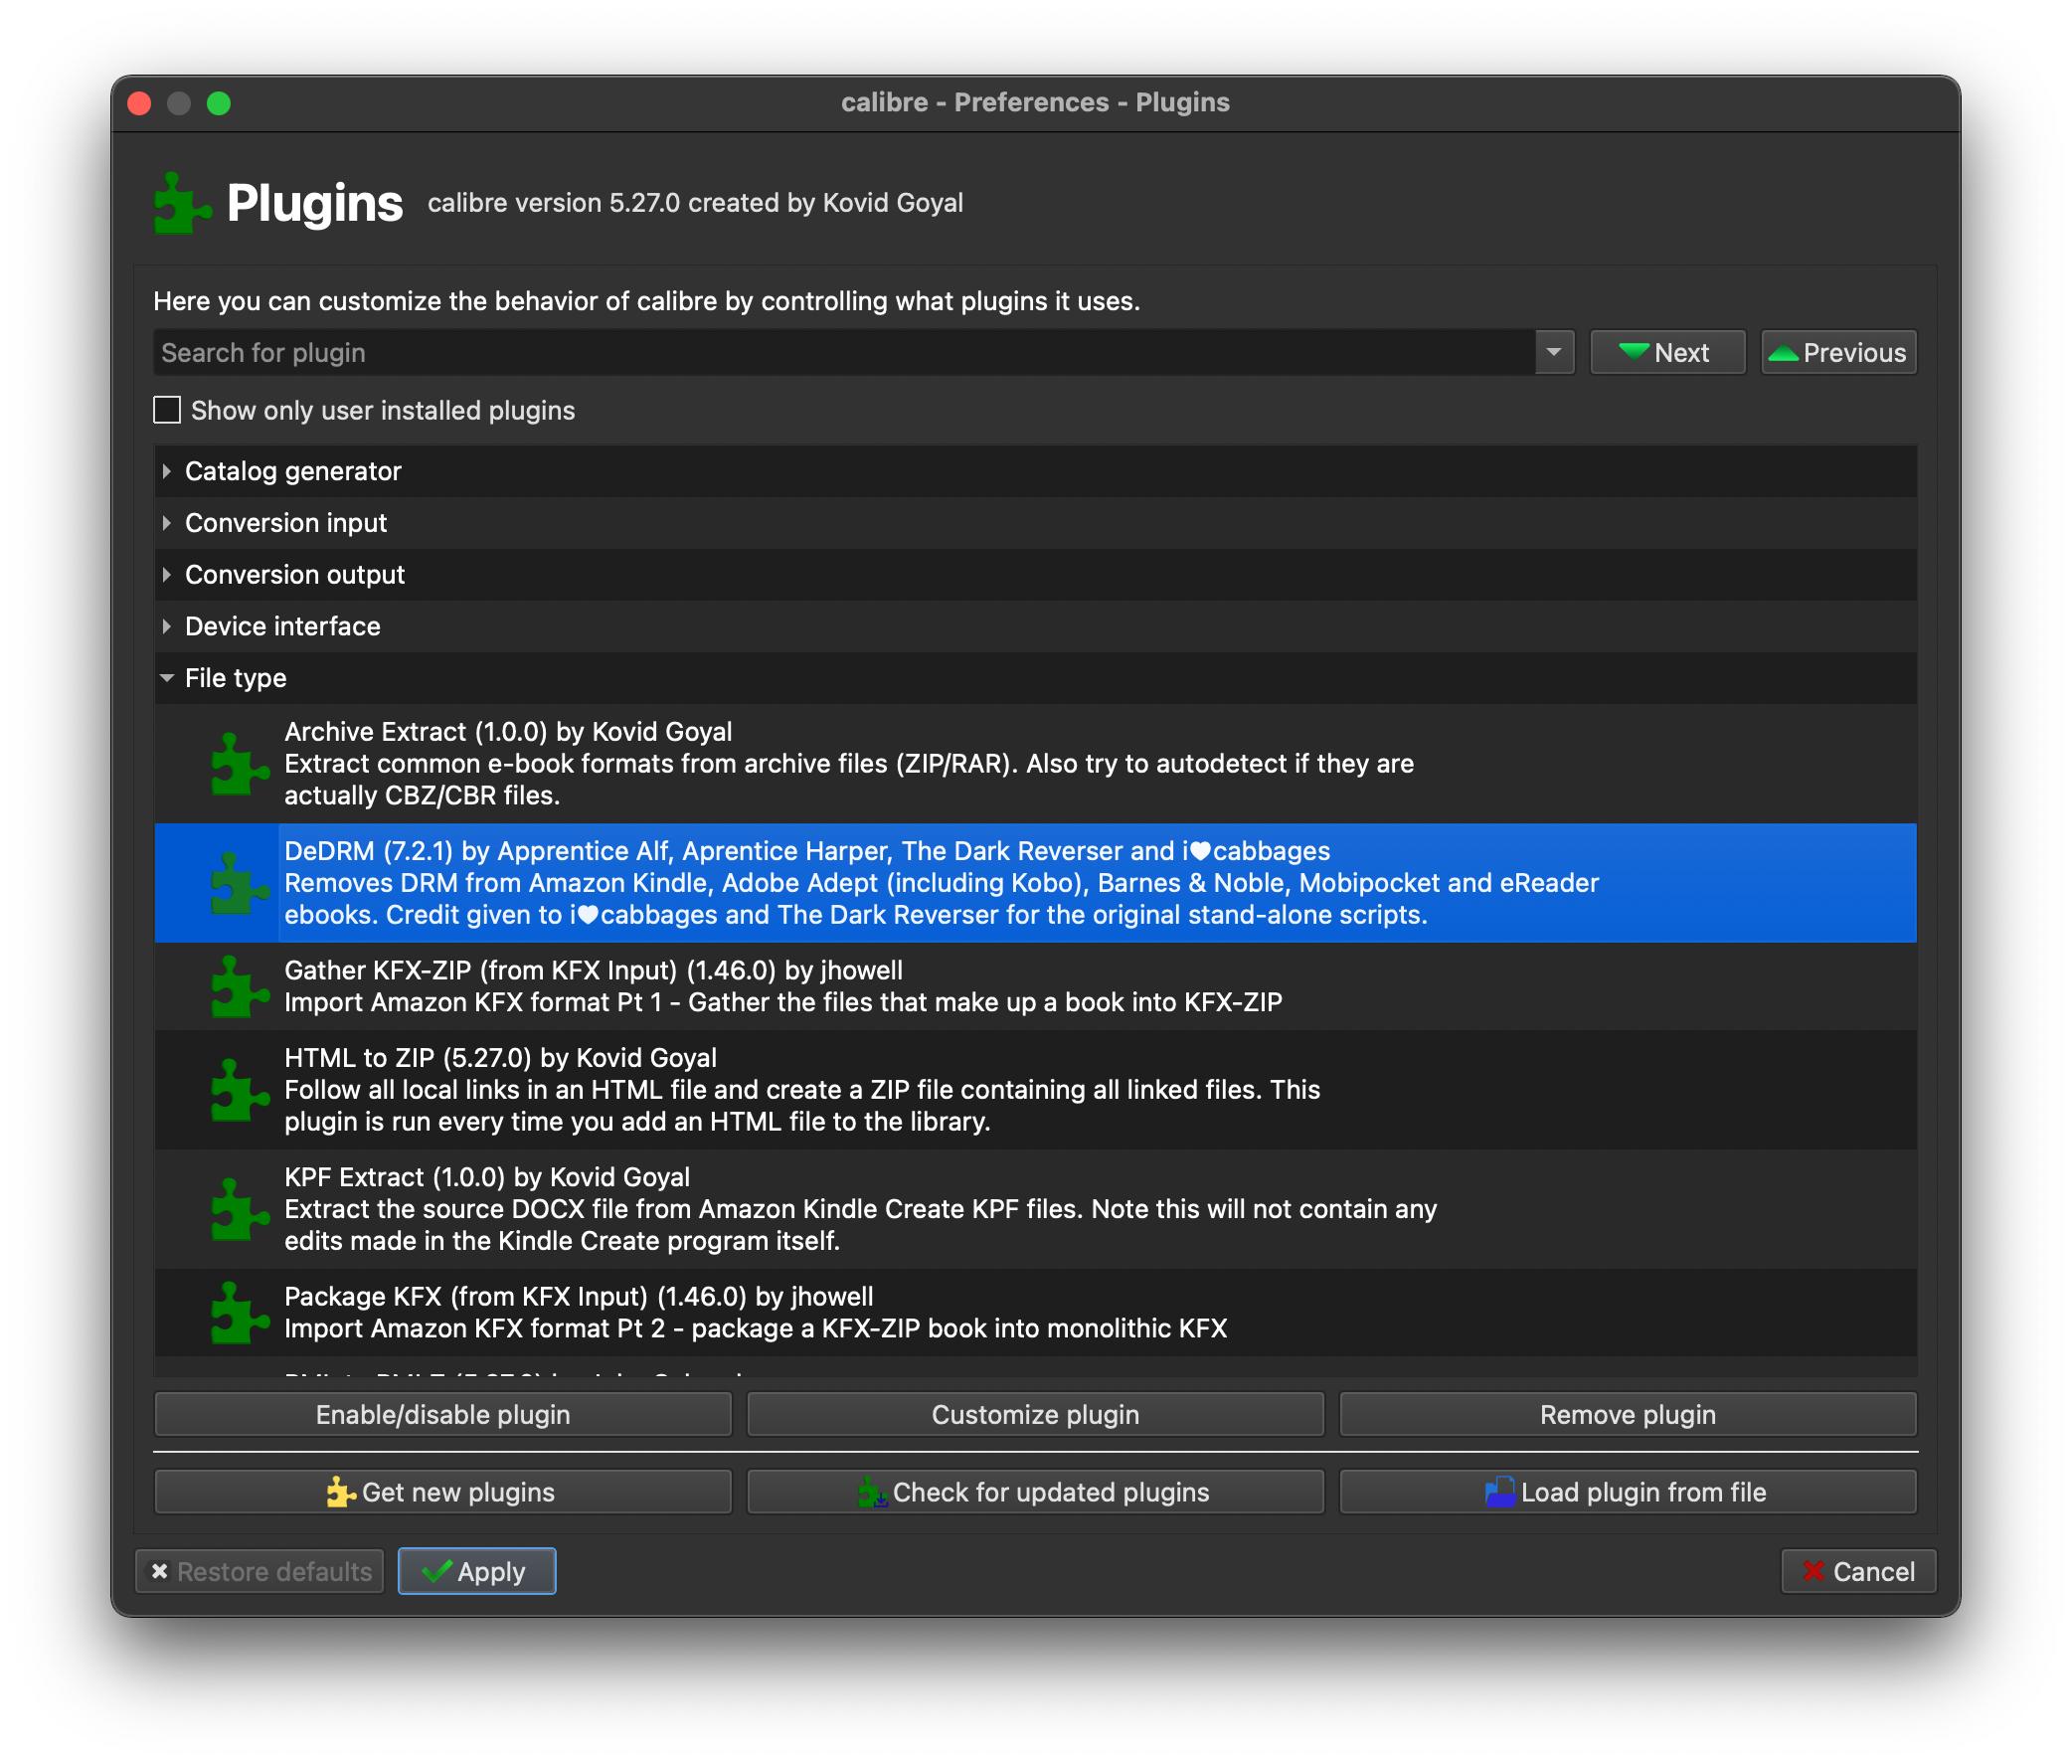Click the Customize plugin button
The width and height of the screenshot is (2072, 1764).
[1035, 1414]
